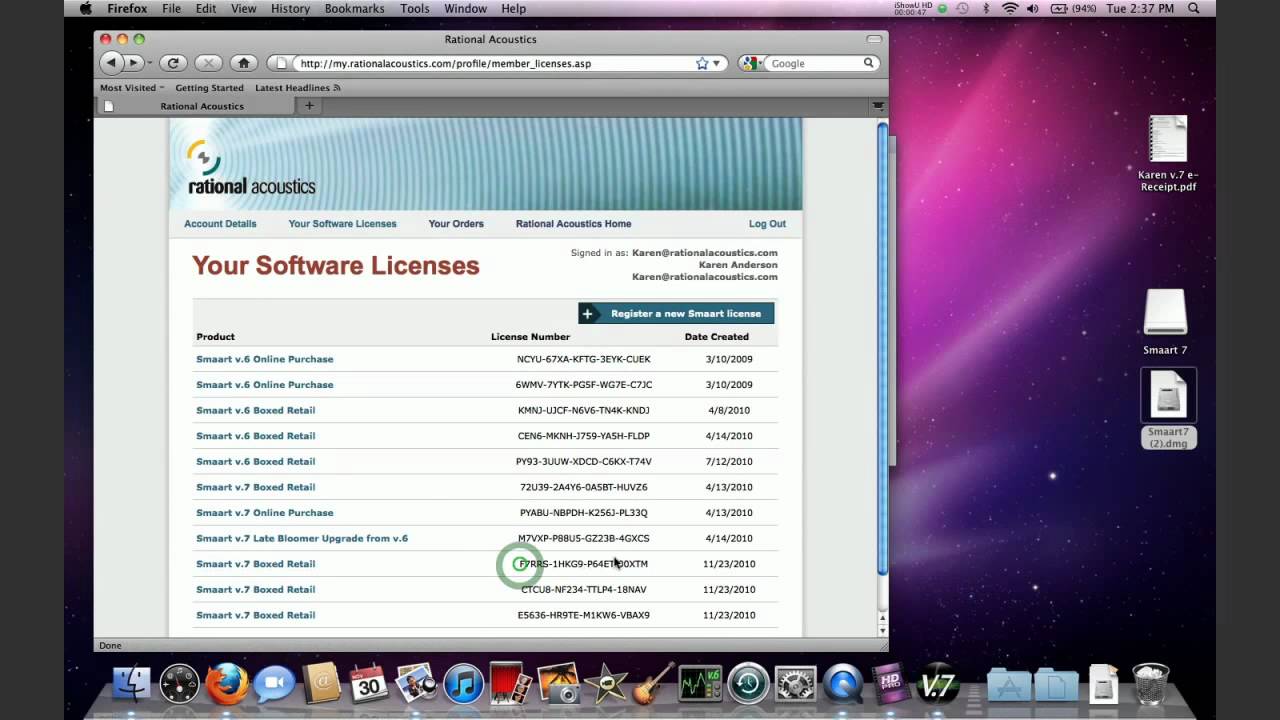Select license number E5636-HR9TE-M1KW6-VBAX9
The image size is (1280, 720).
pos(584,615)
